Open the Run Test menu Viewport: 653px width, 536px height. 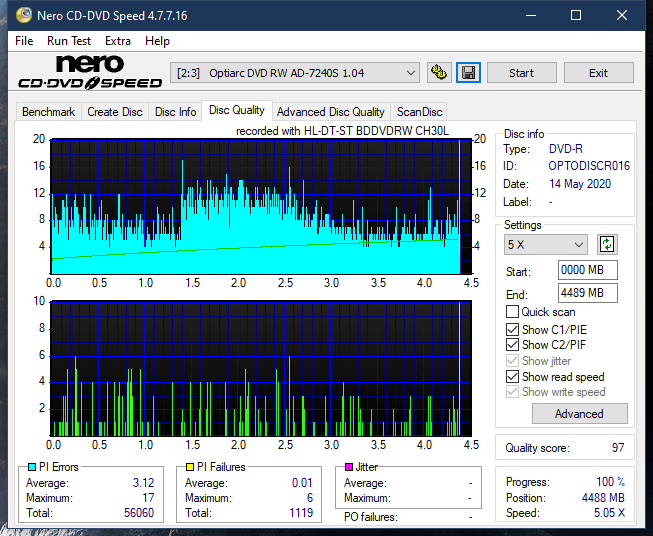[69, 41]
